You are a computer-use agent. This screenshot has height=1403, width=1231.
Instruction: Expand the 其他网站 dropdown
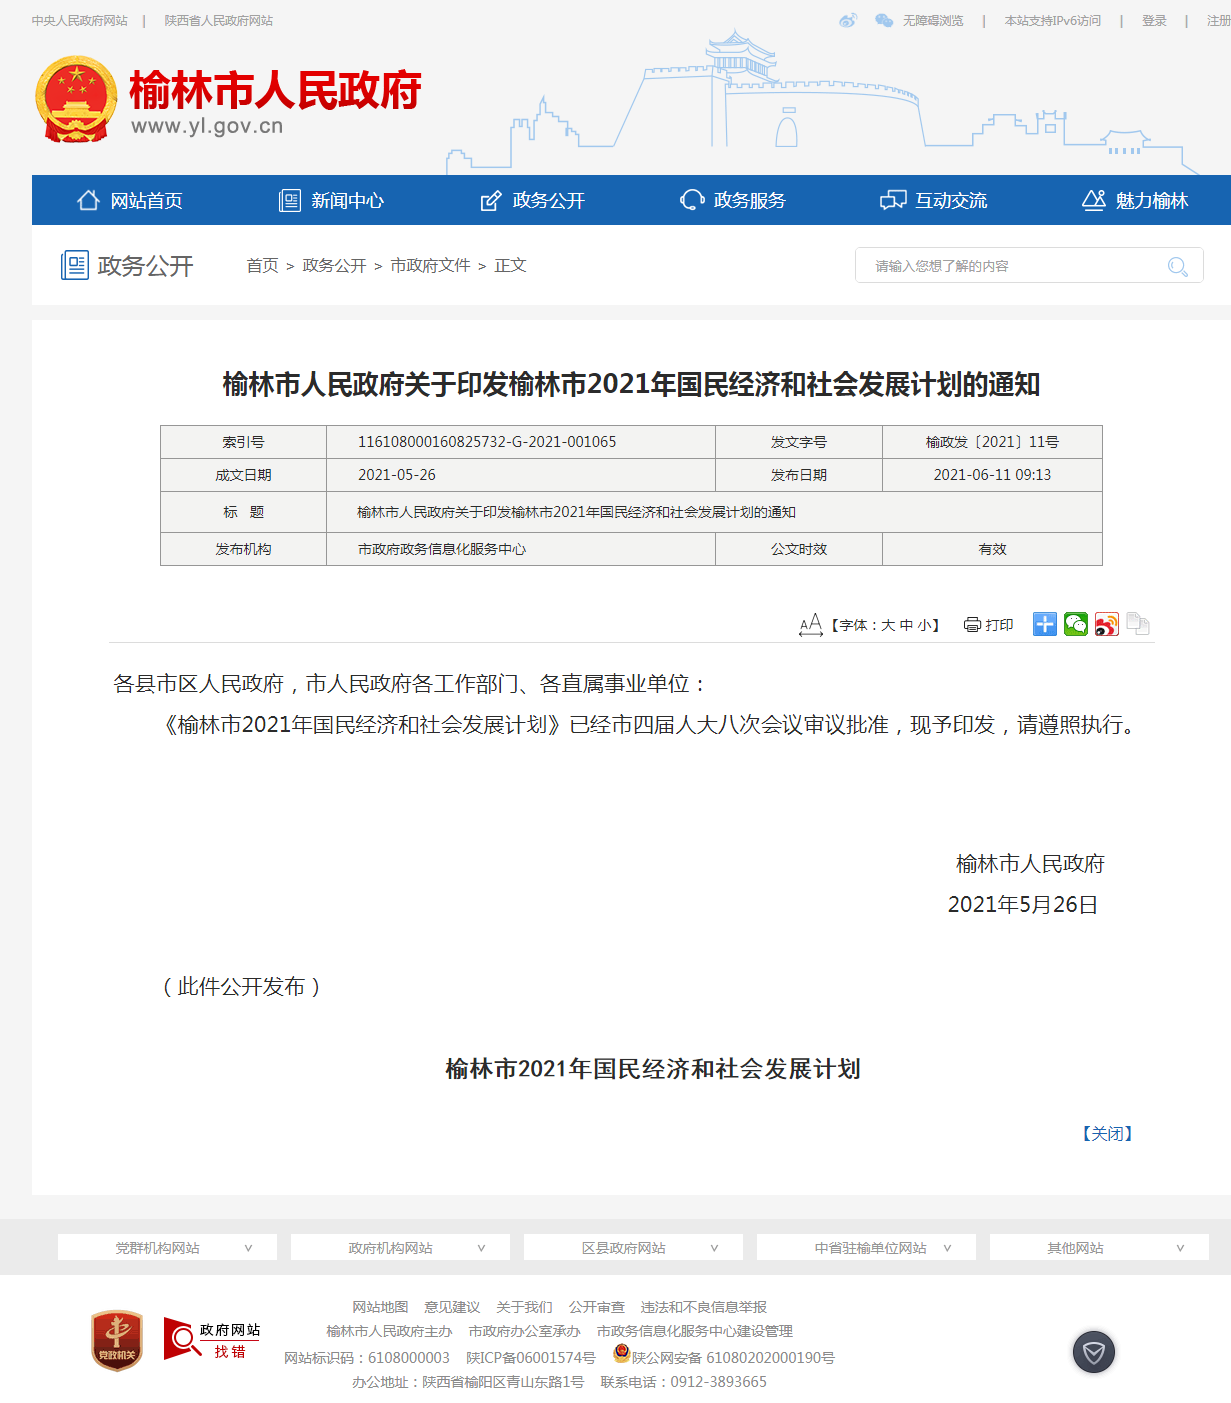[x=1099, y=1248]
